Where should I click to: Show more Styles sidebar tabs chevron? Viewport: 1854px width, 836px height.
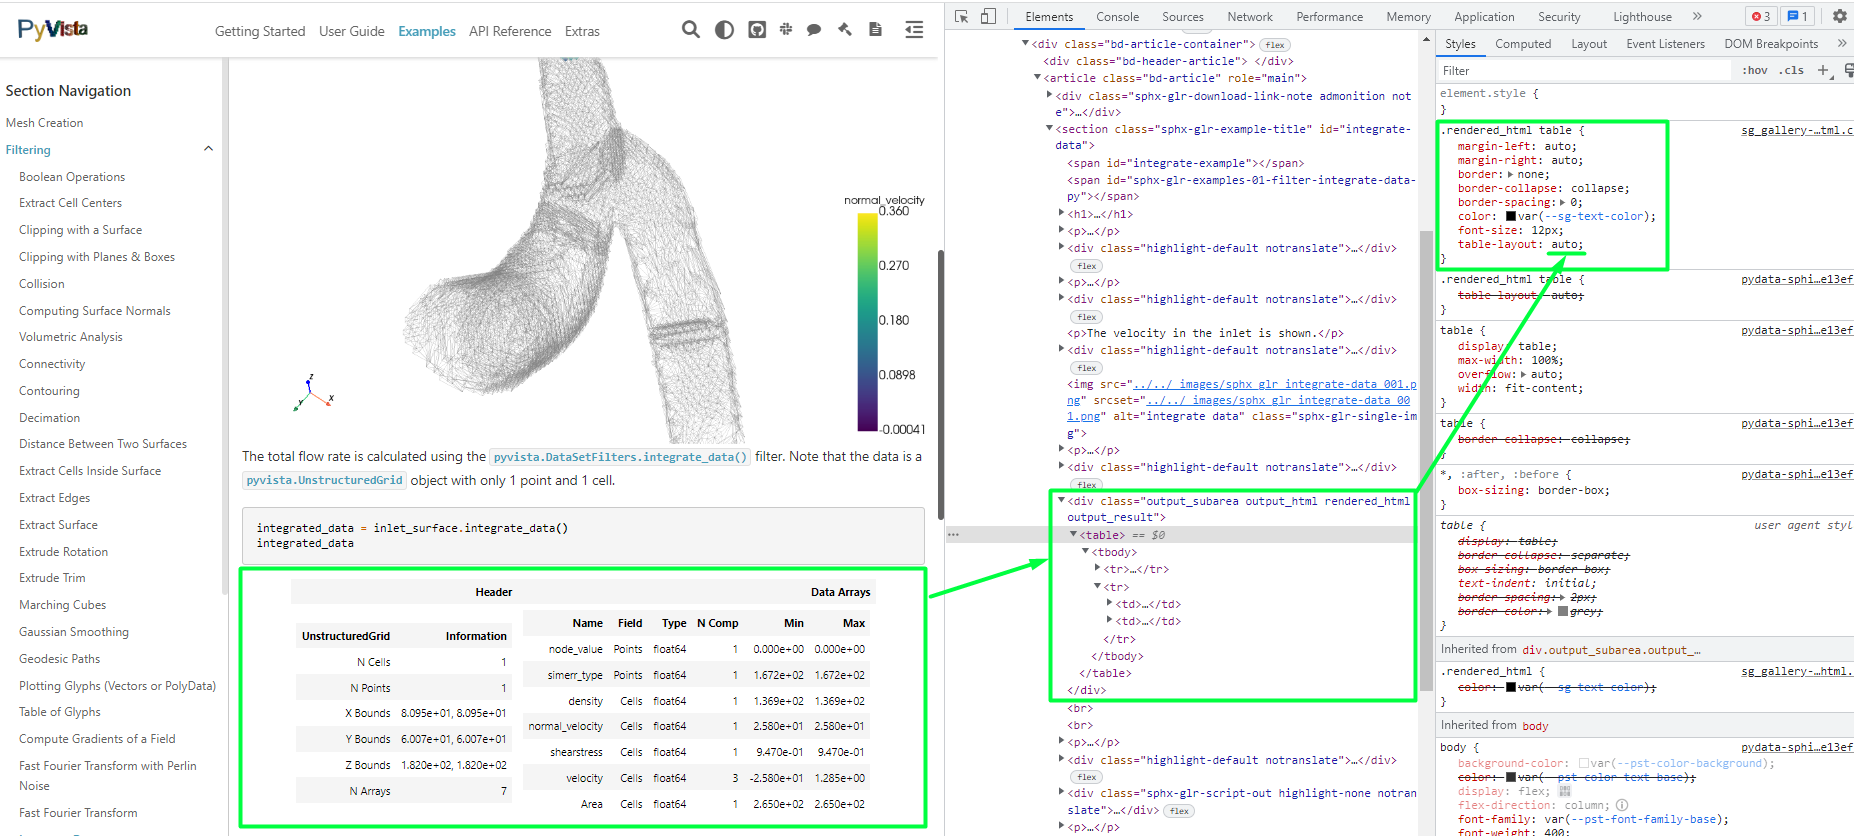tap(1842, 43)
